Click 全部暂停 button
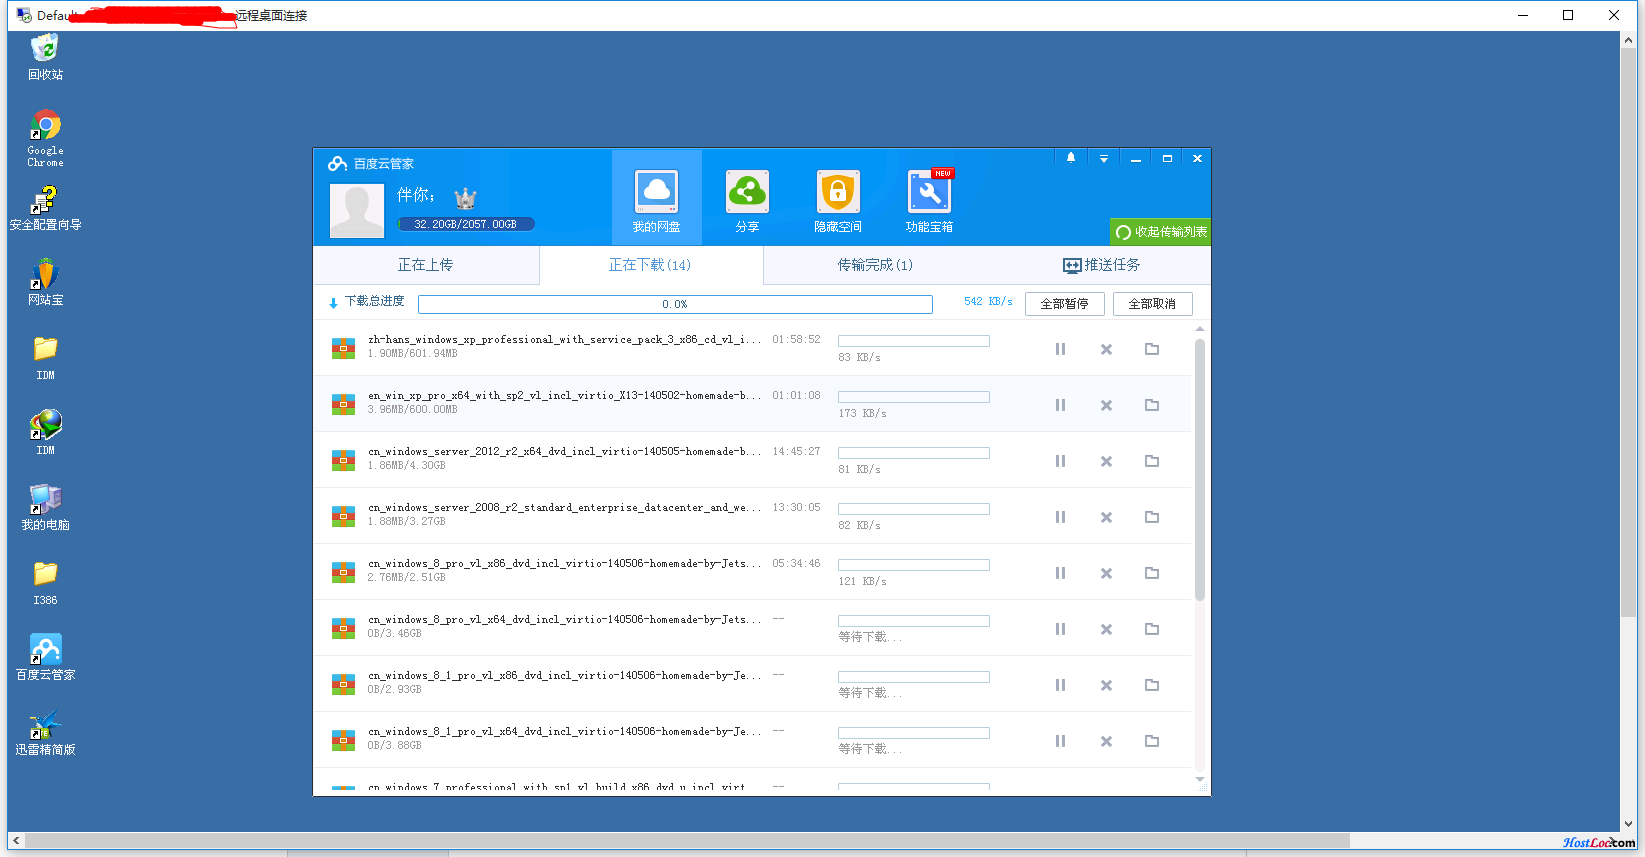1645x857 pixels. (1064, 304)
